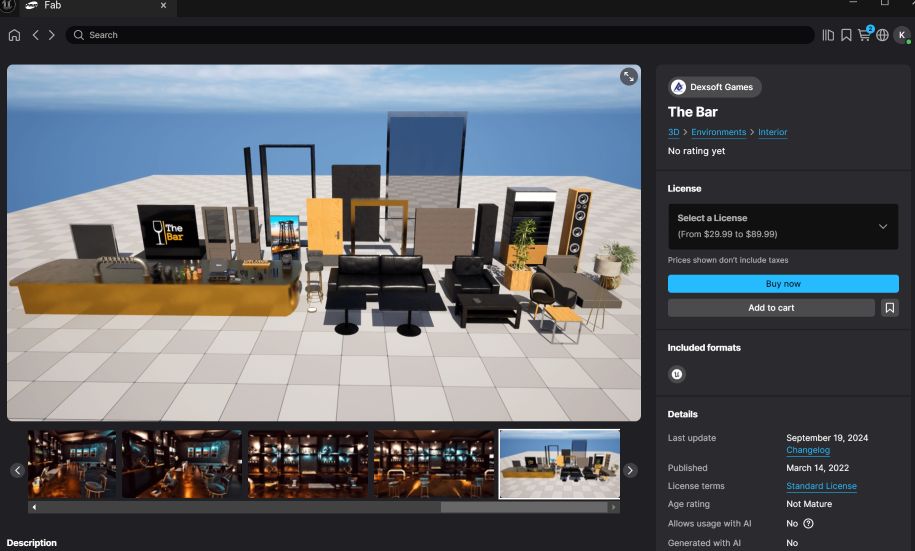
Task: Show AI usage help tooltip icon
Action: 808,524
